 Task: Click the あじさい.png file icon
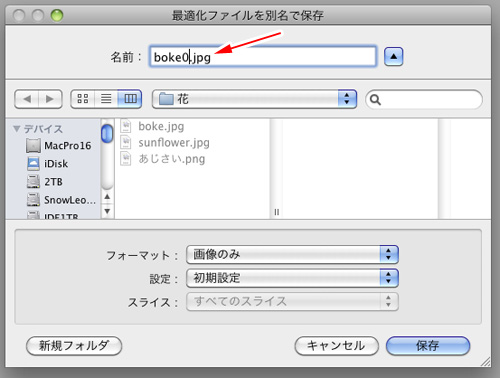coord(126,159)
